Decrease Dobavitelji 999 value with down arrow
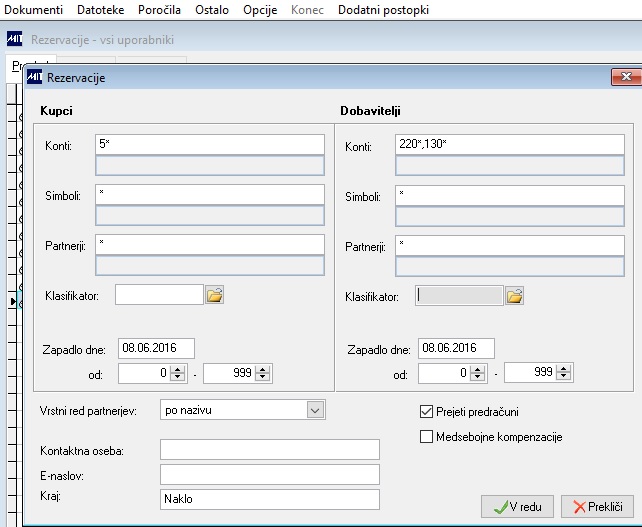Viewport: 642px width, 527px height. point(564,376)
